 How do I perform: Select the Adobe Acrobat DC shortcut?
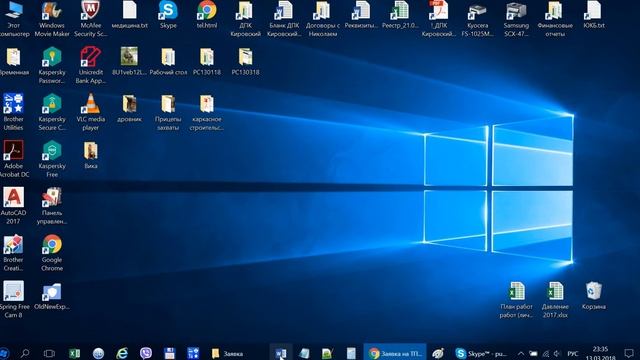click(14, 160)
